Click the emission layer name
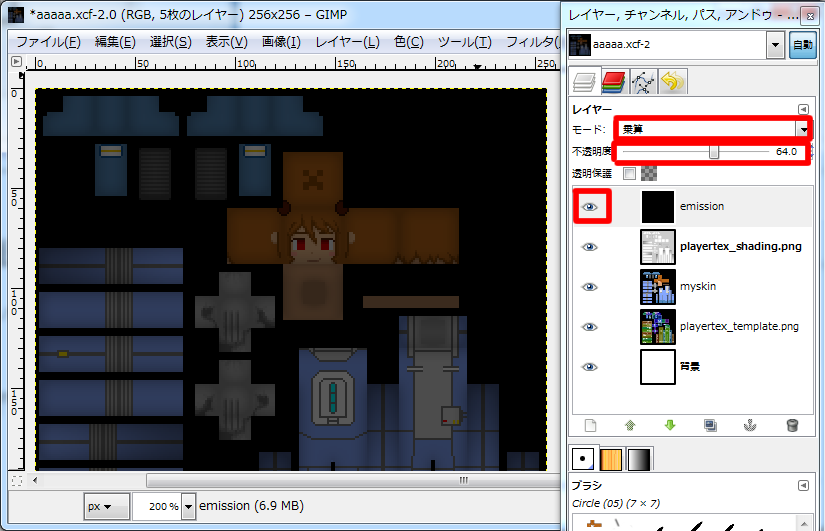Screen dimensions: 825x531 [702, 206]
